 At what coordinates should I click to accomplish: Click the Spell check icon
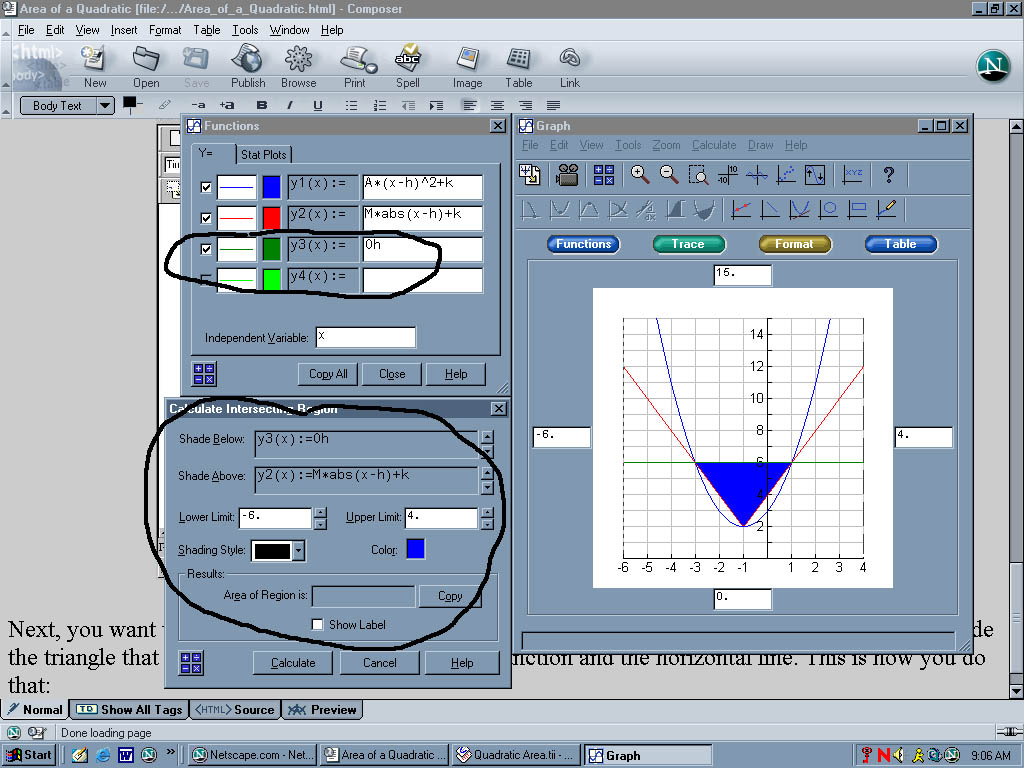[407, 66]
